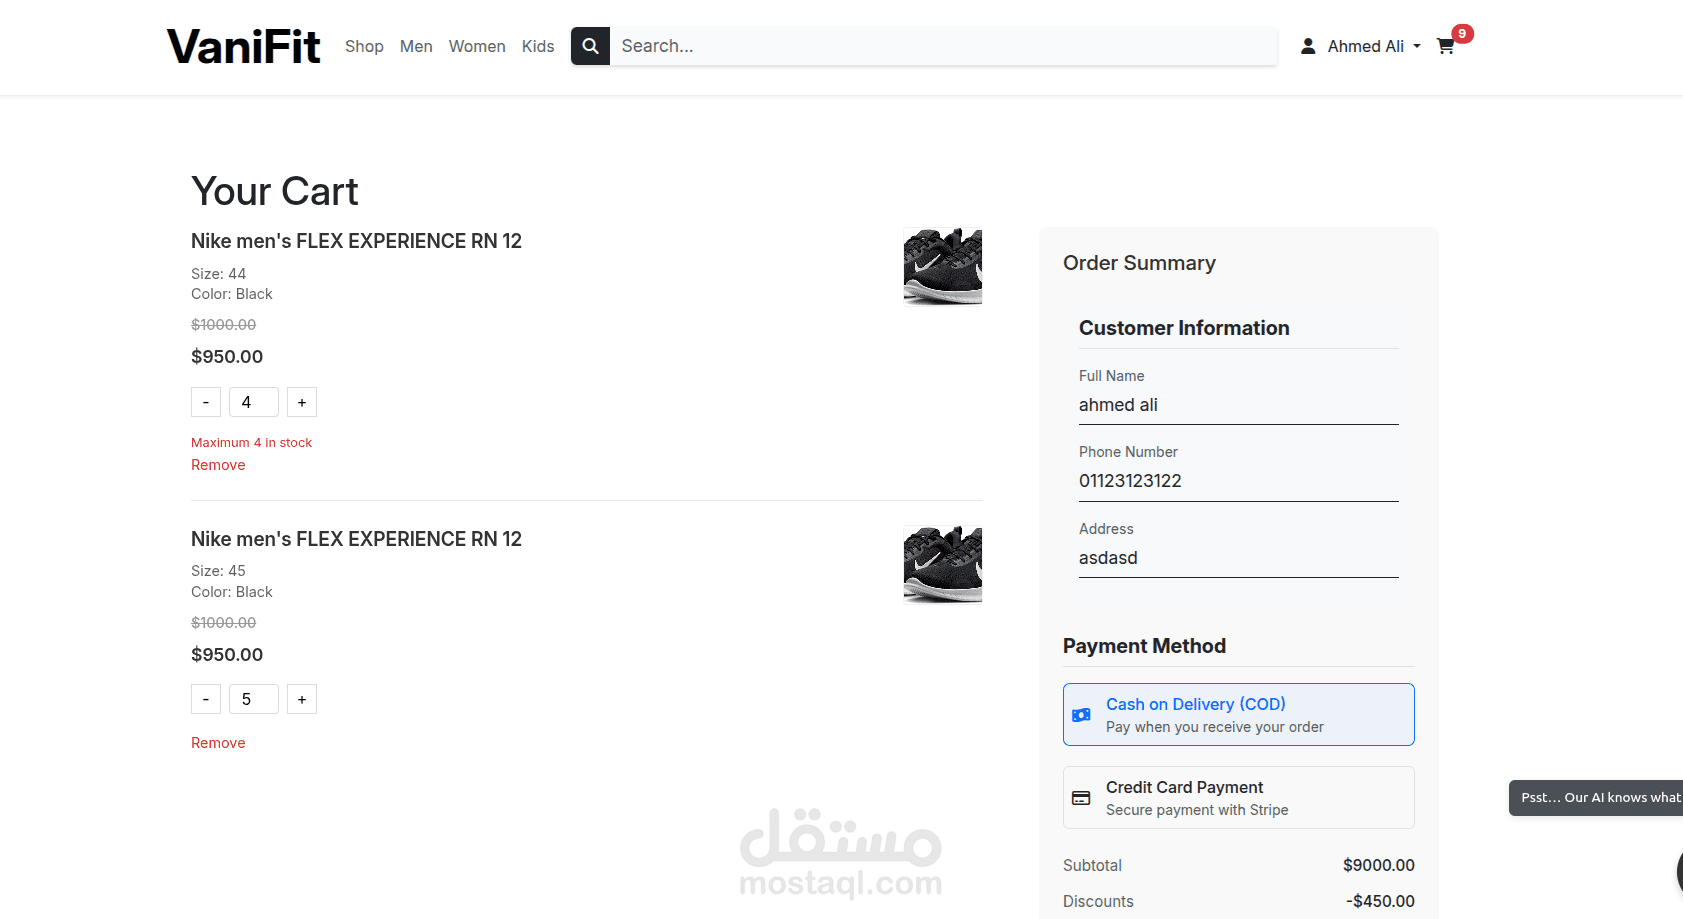Click the Maximum 4 in stock warning
Viewport: 1683px width, 919px height.
click(x=251, y=443)
